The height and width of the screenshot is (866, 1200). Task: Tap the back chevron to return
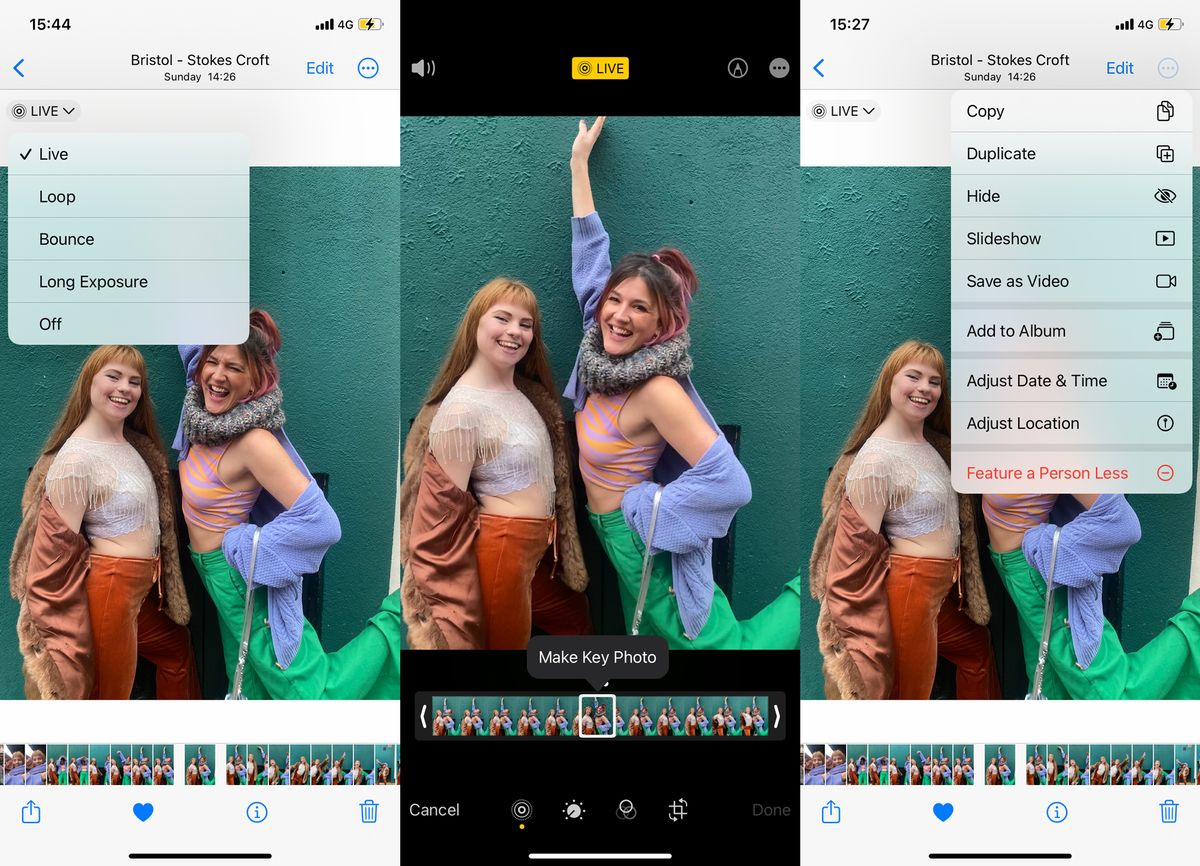click(20, 68)
